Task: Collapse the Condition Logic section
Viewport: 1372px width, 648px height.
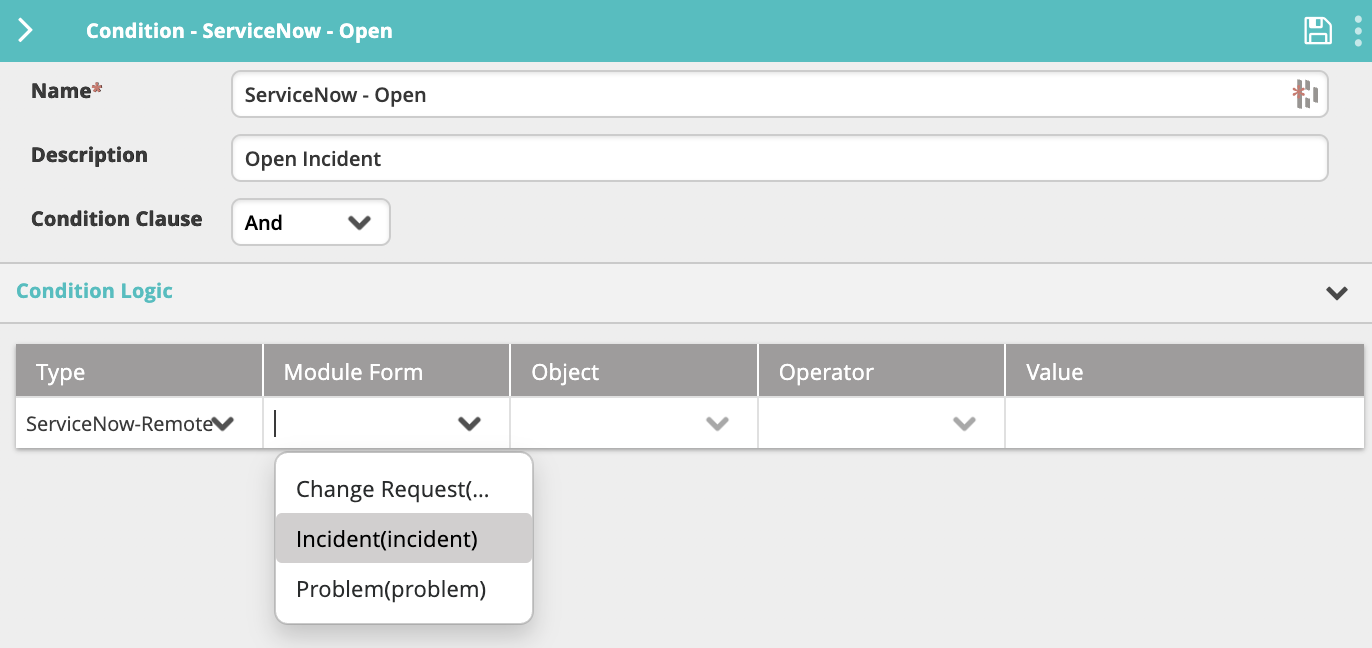Action: pyautogui.click(x=1336, y=293)
